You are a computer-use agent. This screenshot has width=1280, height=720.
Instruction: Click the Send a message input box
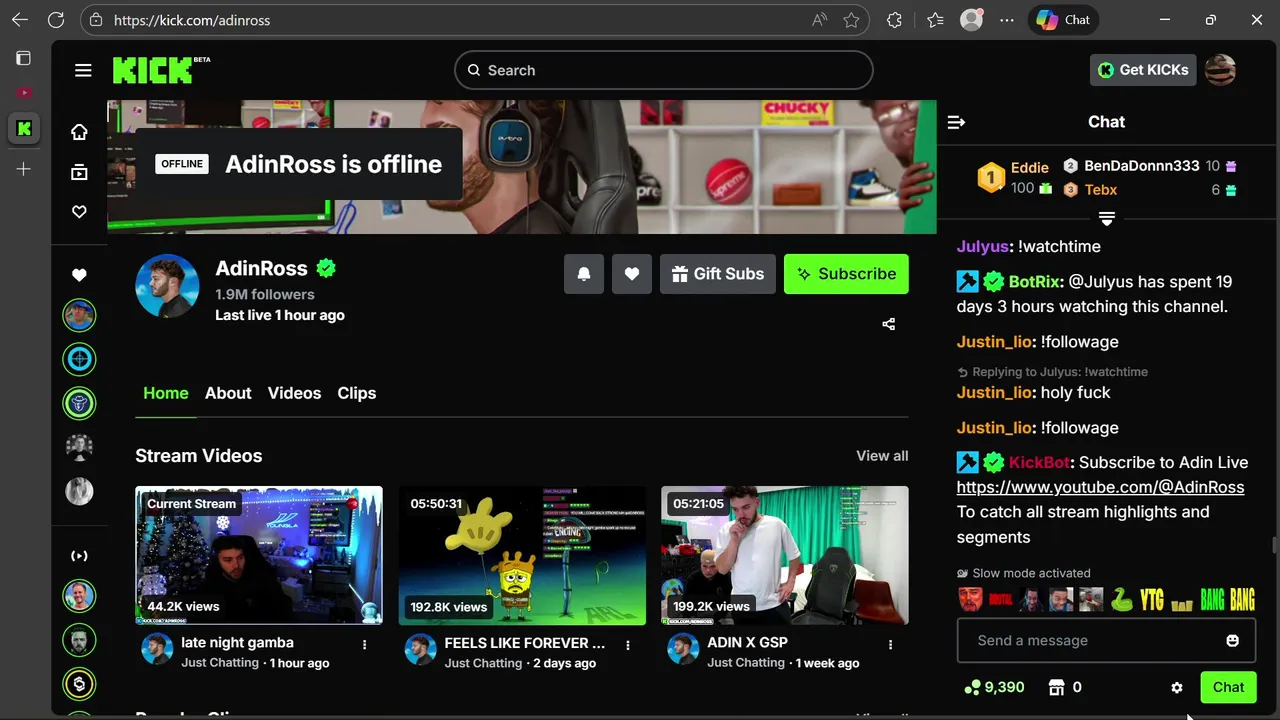point(1106,640)
